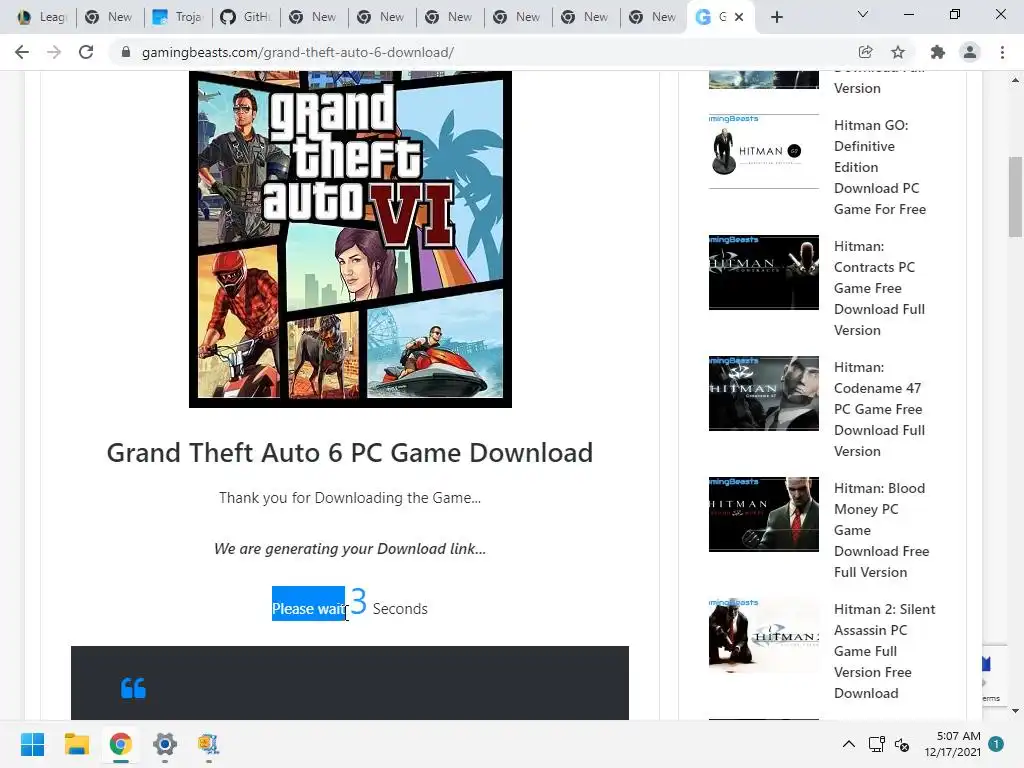This screenshot has height=768, width=1024.
Task: Open the extensions puzzle icon
Action: click(x=938, y=52)
